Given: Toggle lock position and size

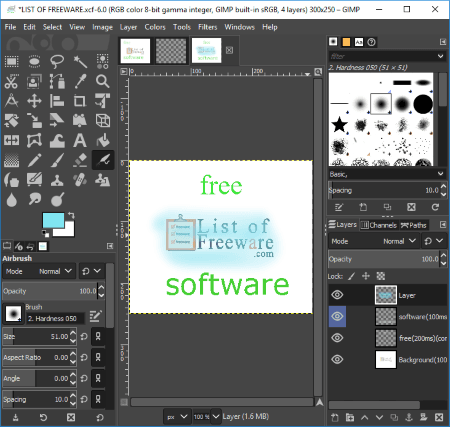Looking at the screenshot, I should point(366,276).
